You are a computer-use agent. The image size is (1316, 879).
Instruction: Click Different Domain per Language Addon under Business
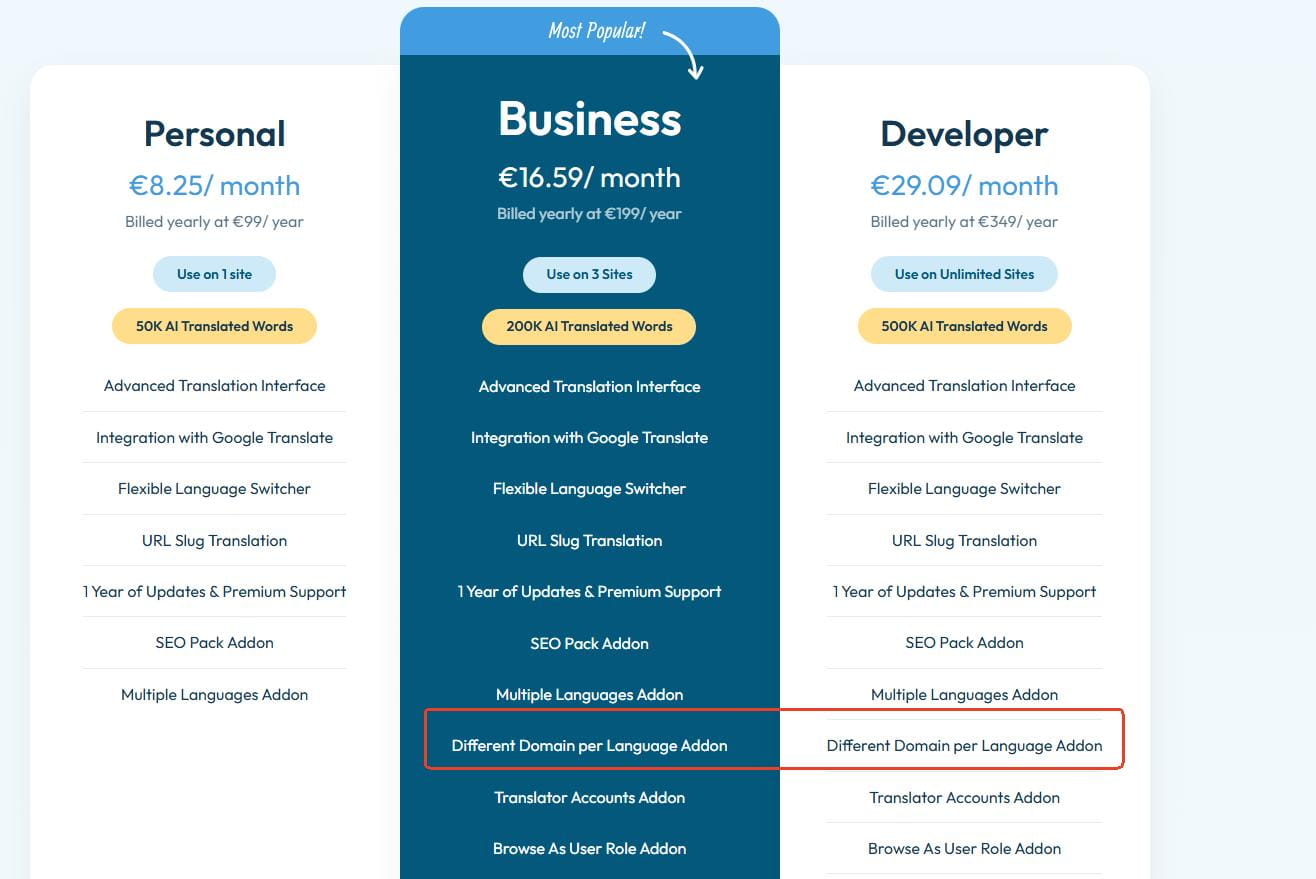[x=589, y=746]
